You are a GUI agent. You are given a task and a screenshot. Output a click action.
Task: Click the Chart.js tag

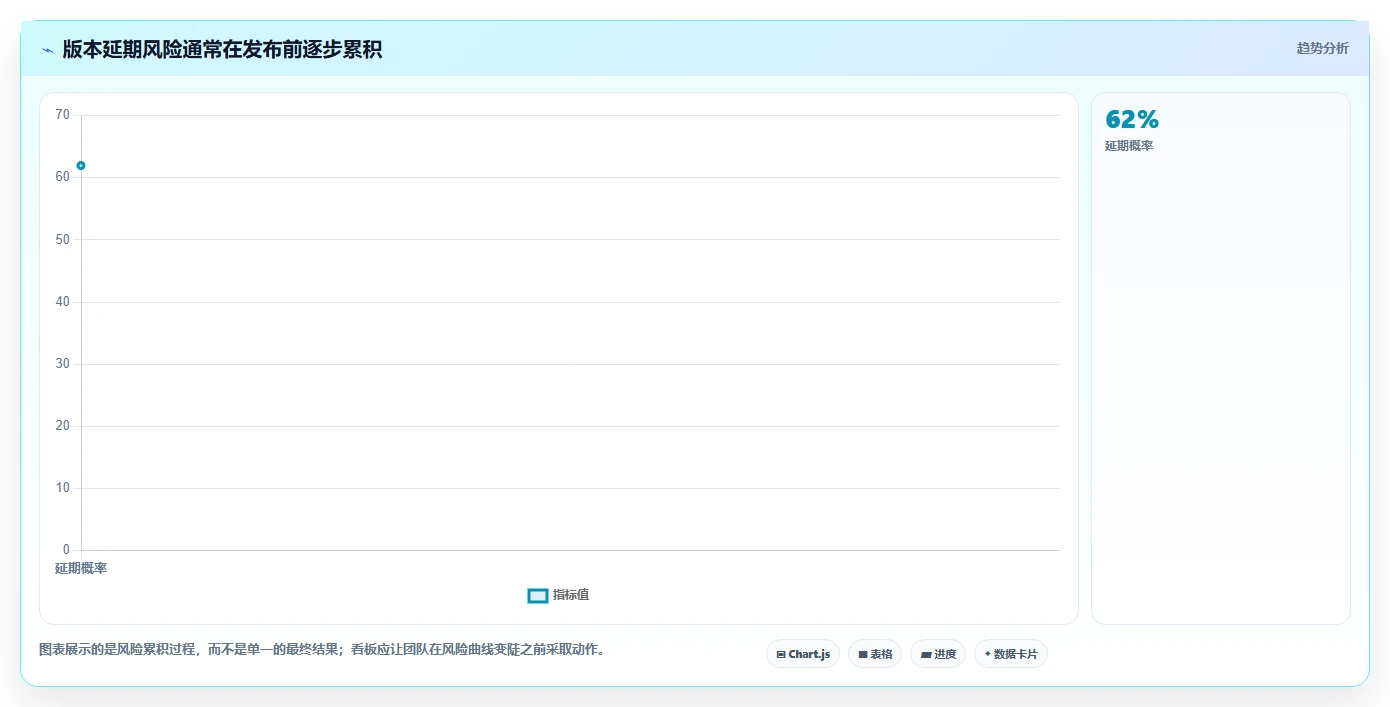pyautogui.click(x=803, y=654)
